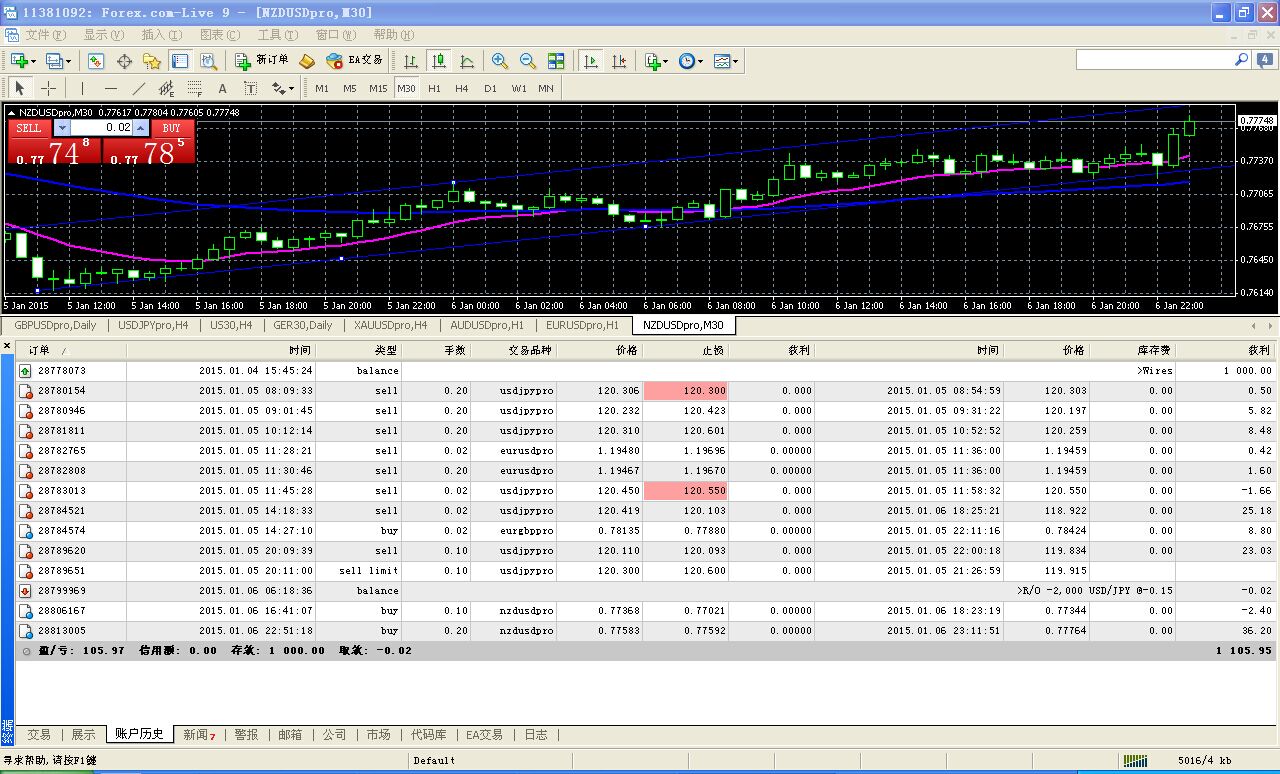Open the 图表 menu
This screenshot has width=1280, height=774.
coord(218,35)
